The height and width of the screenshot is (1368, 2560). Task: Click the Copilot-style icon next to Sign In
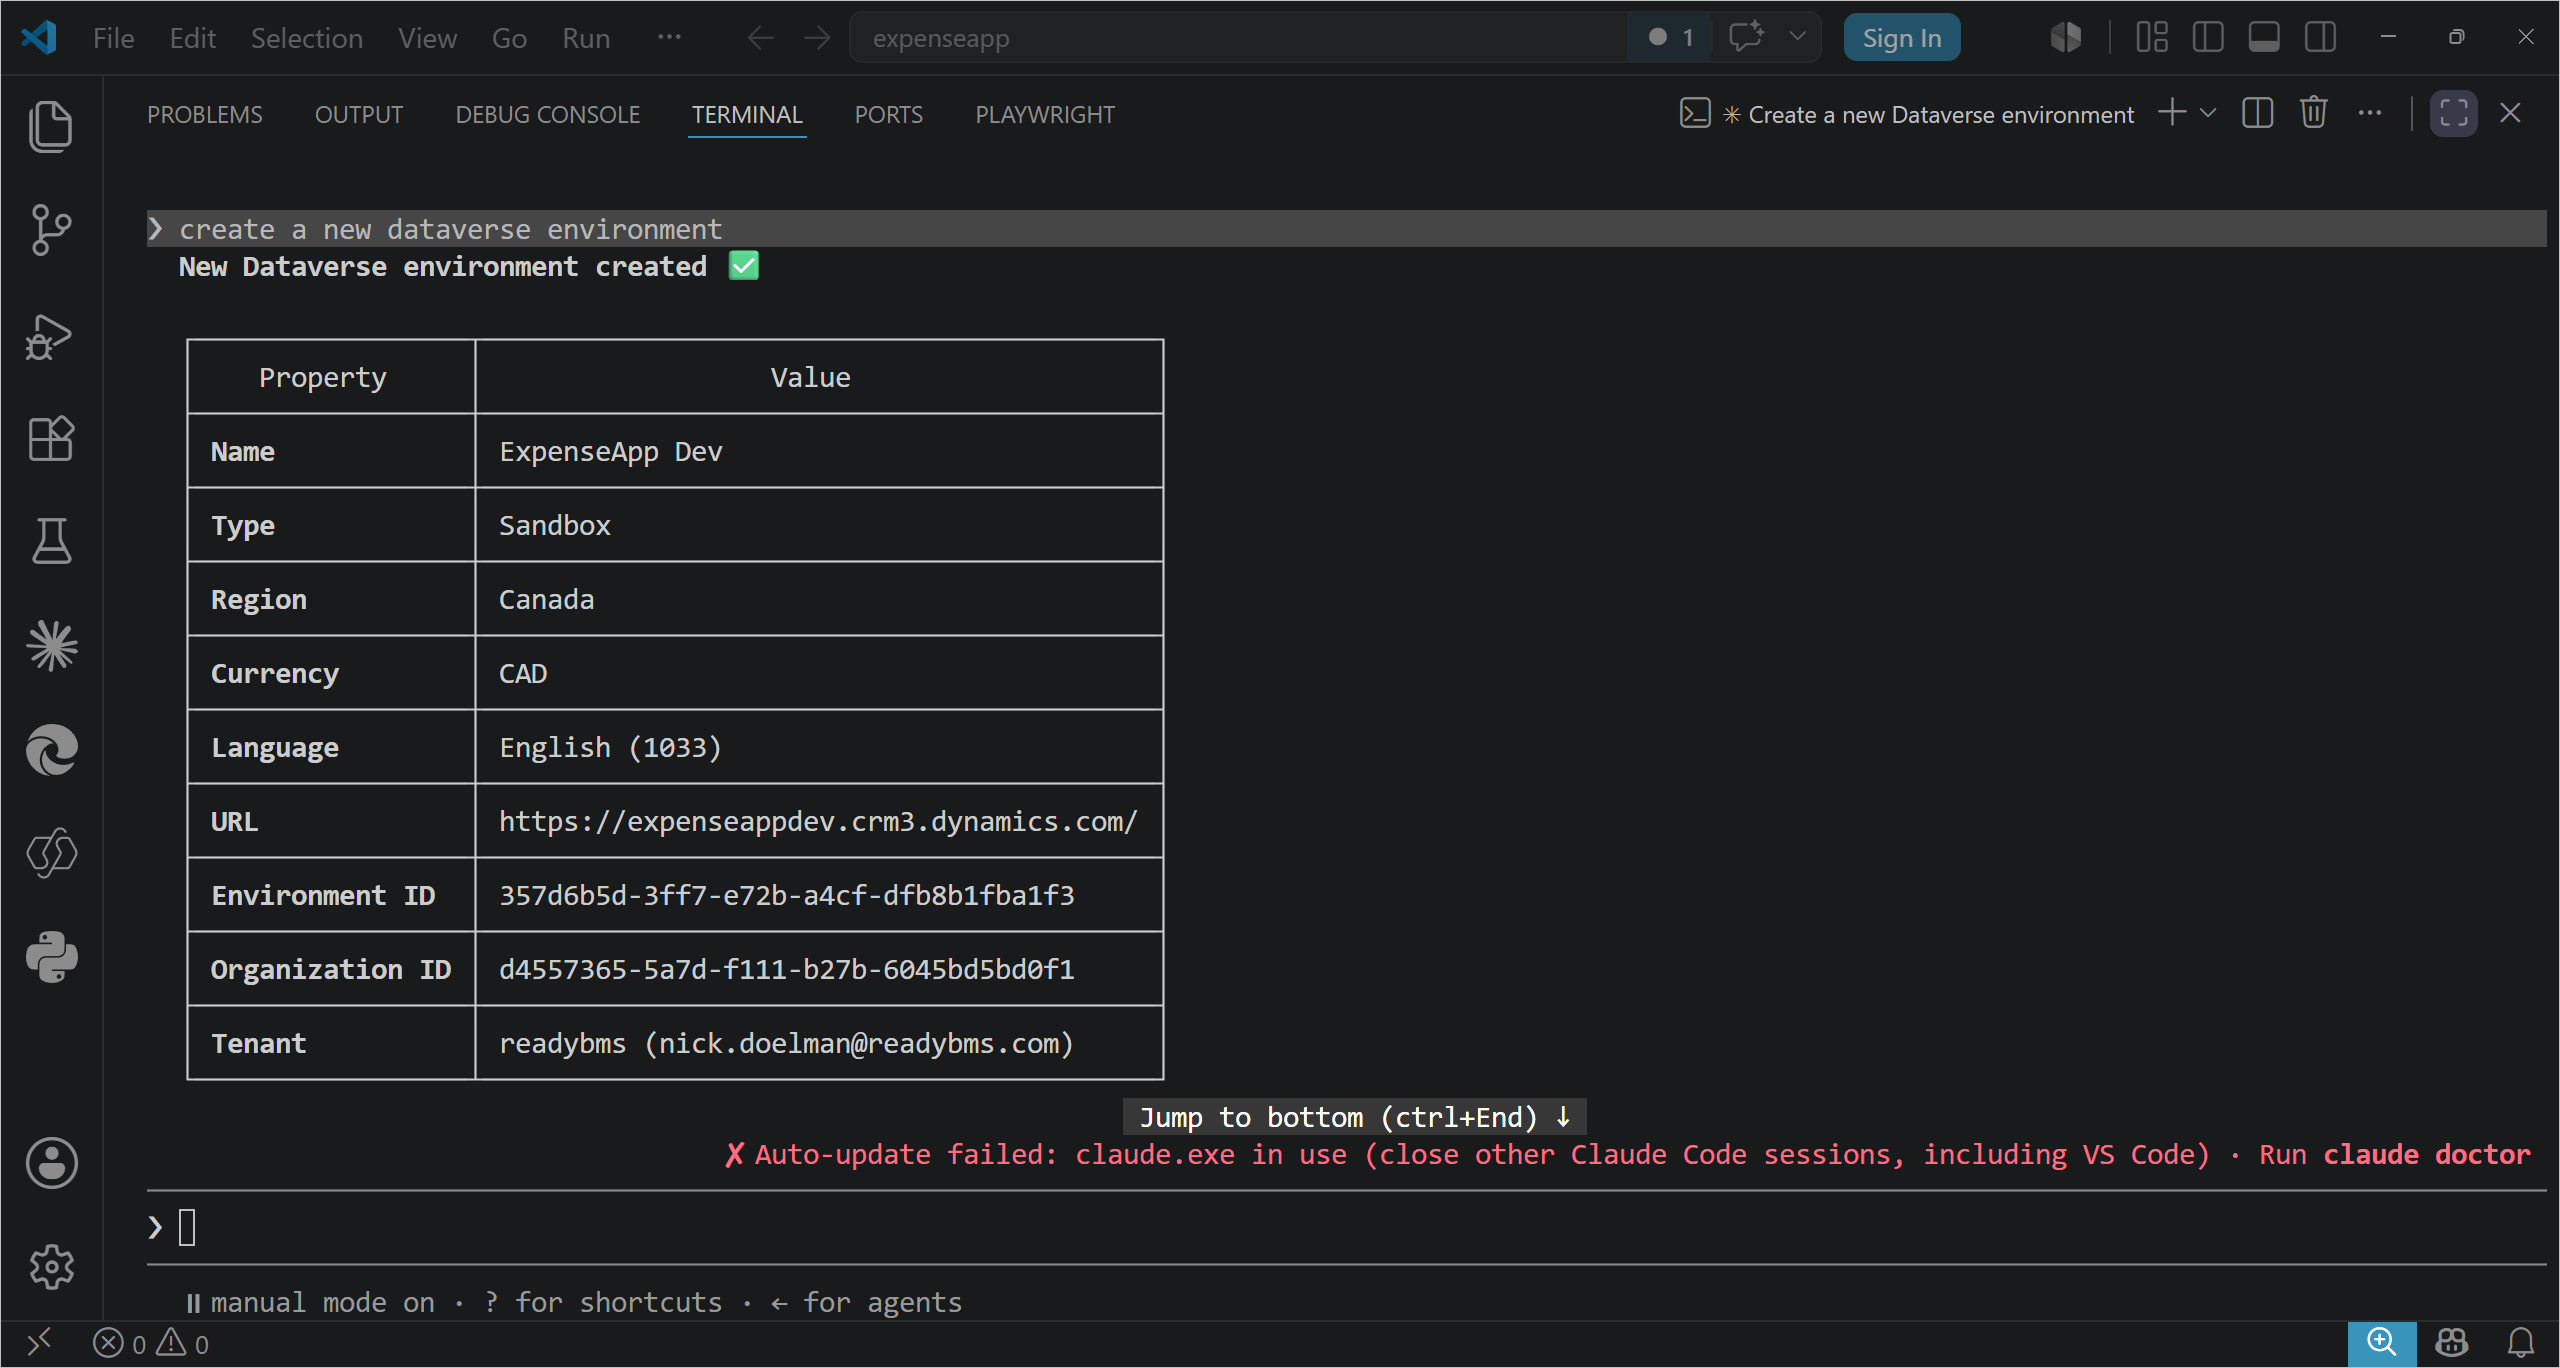point(2065,37)
